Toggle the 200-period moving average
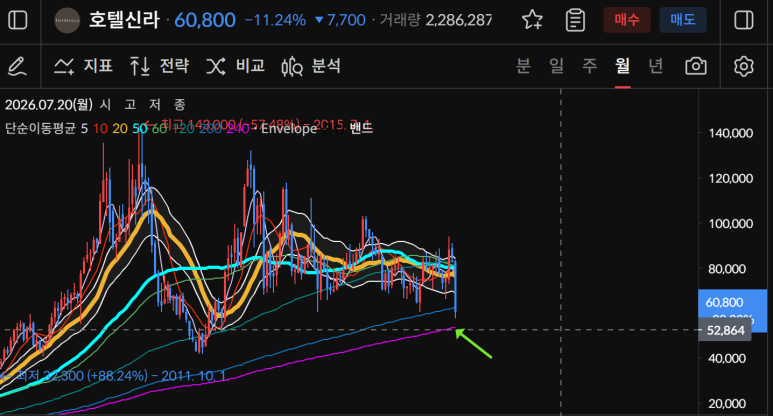This screenshot has width=773, height=416. pos(211,129)
